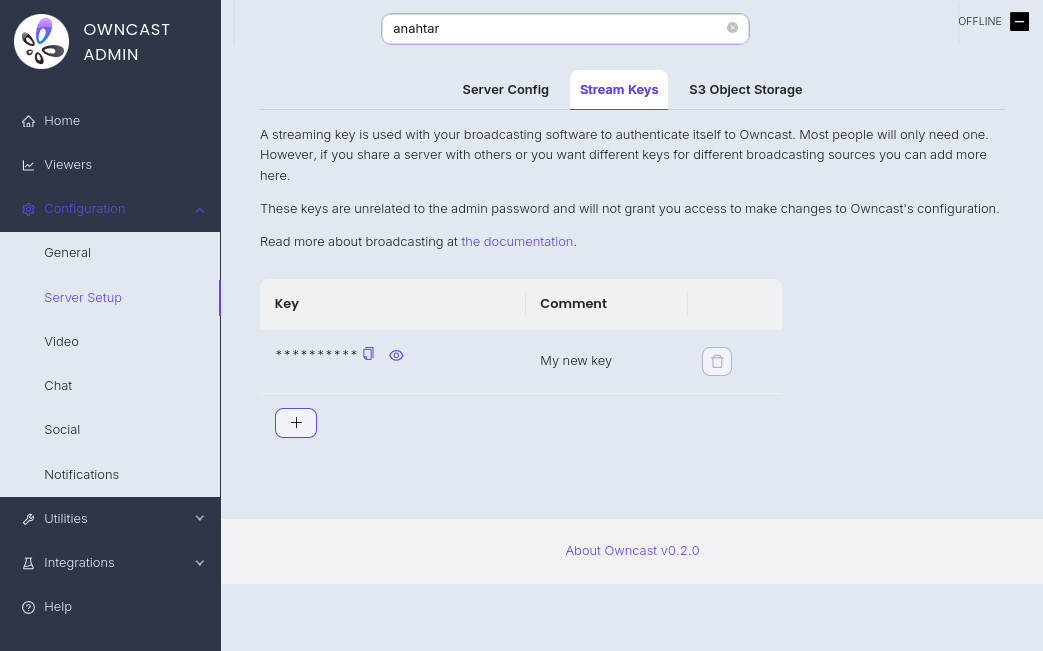This screenshot has height=651, width=1043.
Task: Open About Owncast v0.2.0 link
Action: (x=632, y=551)
